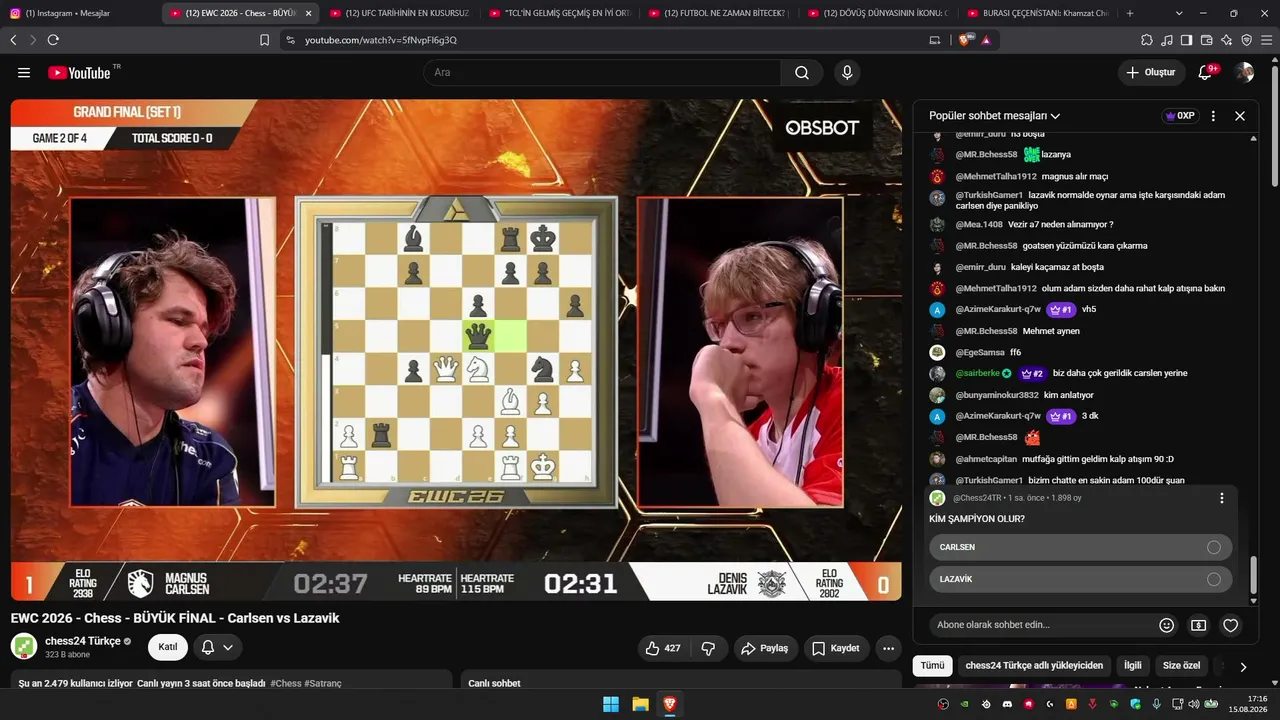Open Brave Shields lion icon
Screen dimensions: 1280x720
(x=966, y=40)
